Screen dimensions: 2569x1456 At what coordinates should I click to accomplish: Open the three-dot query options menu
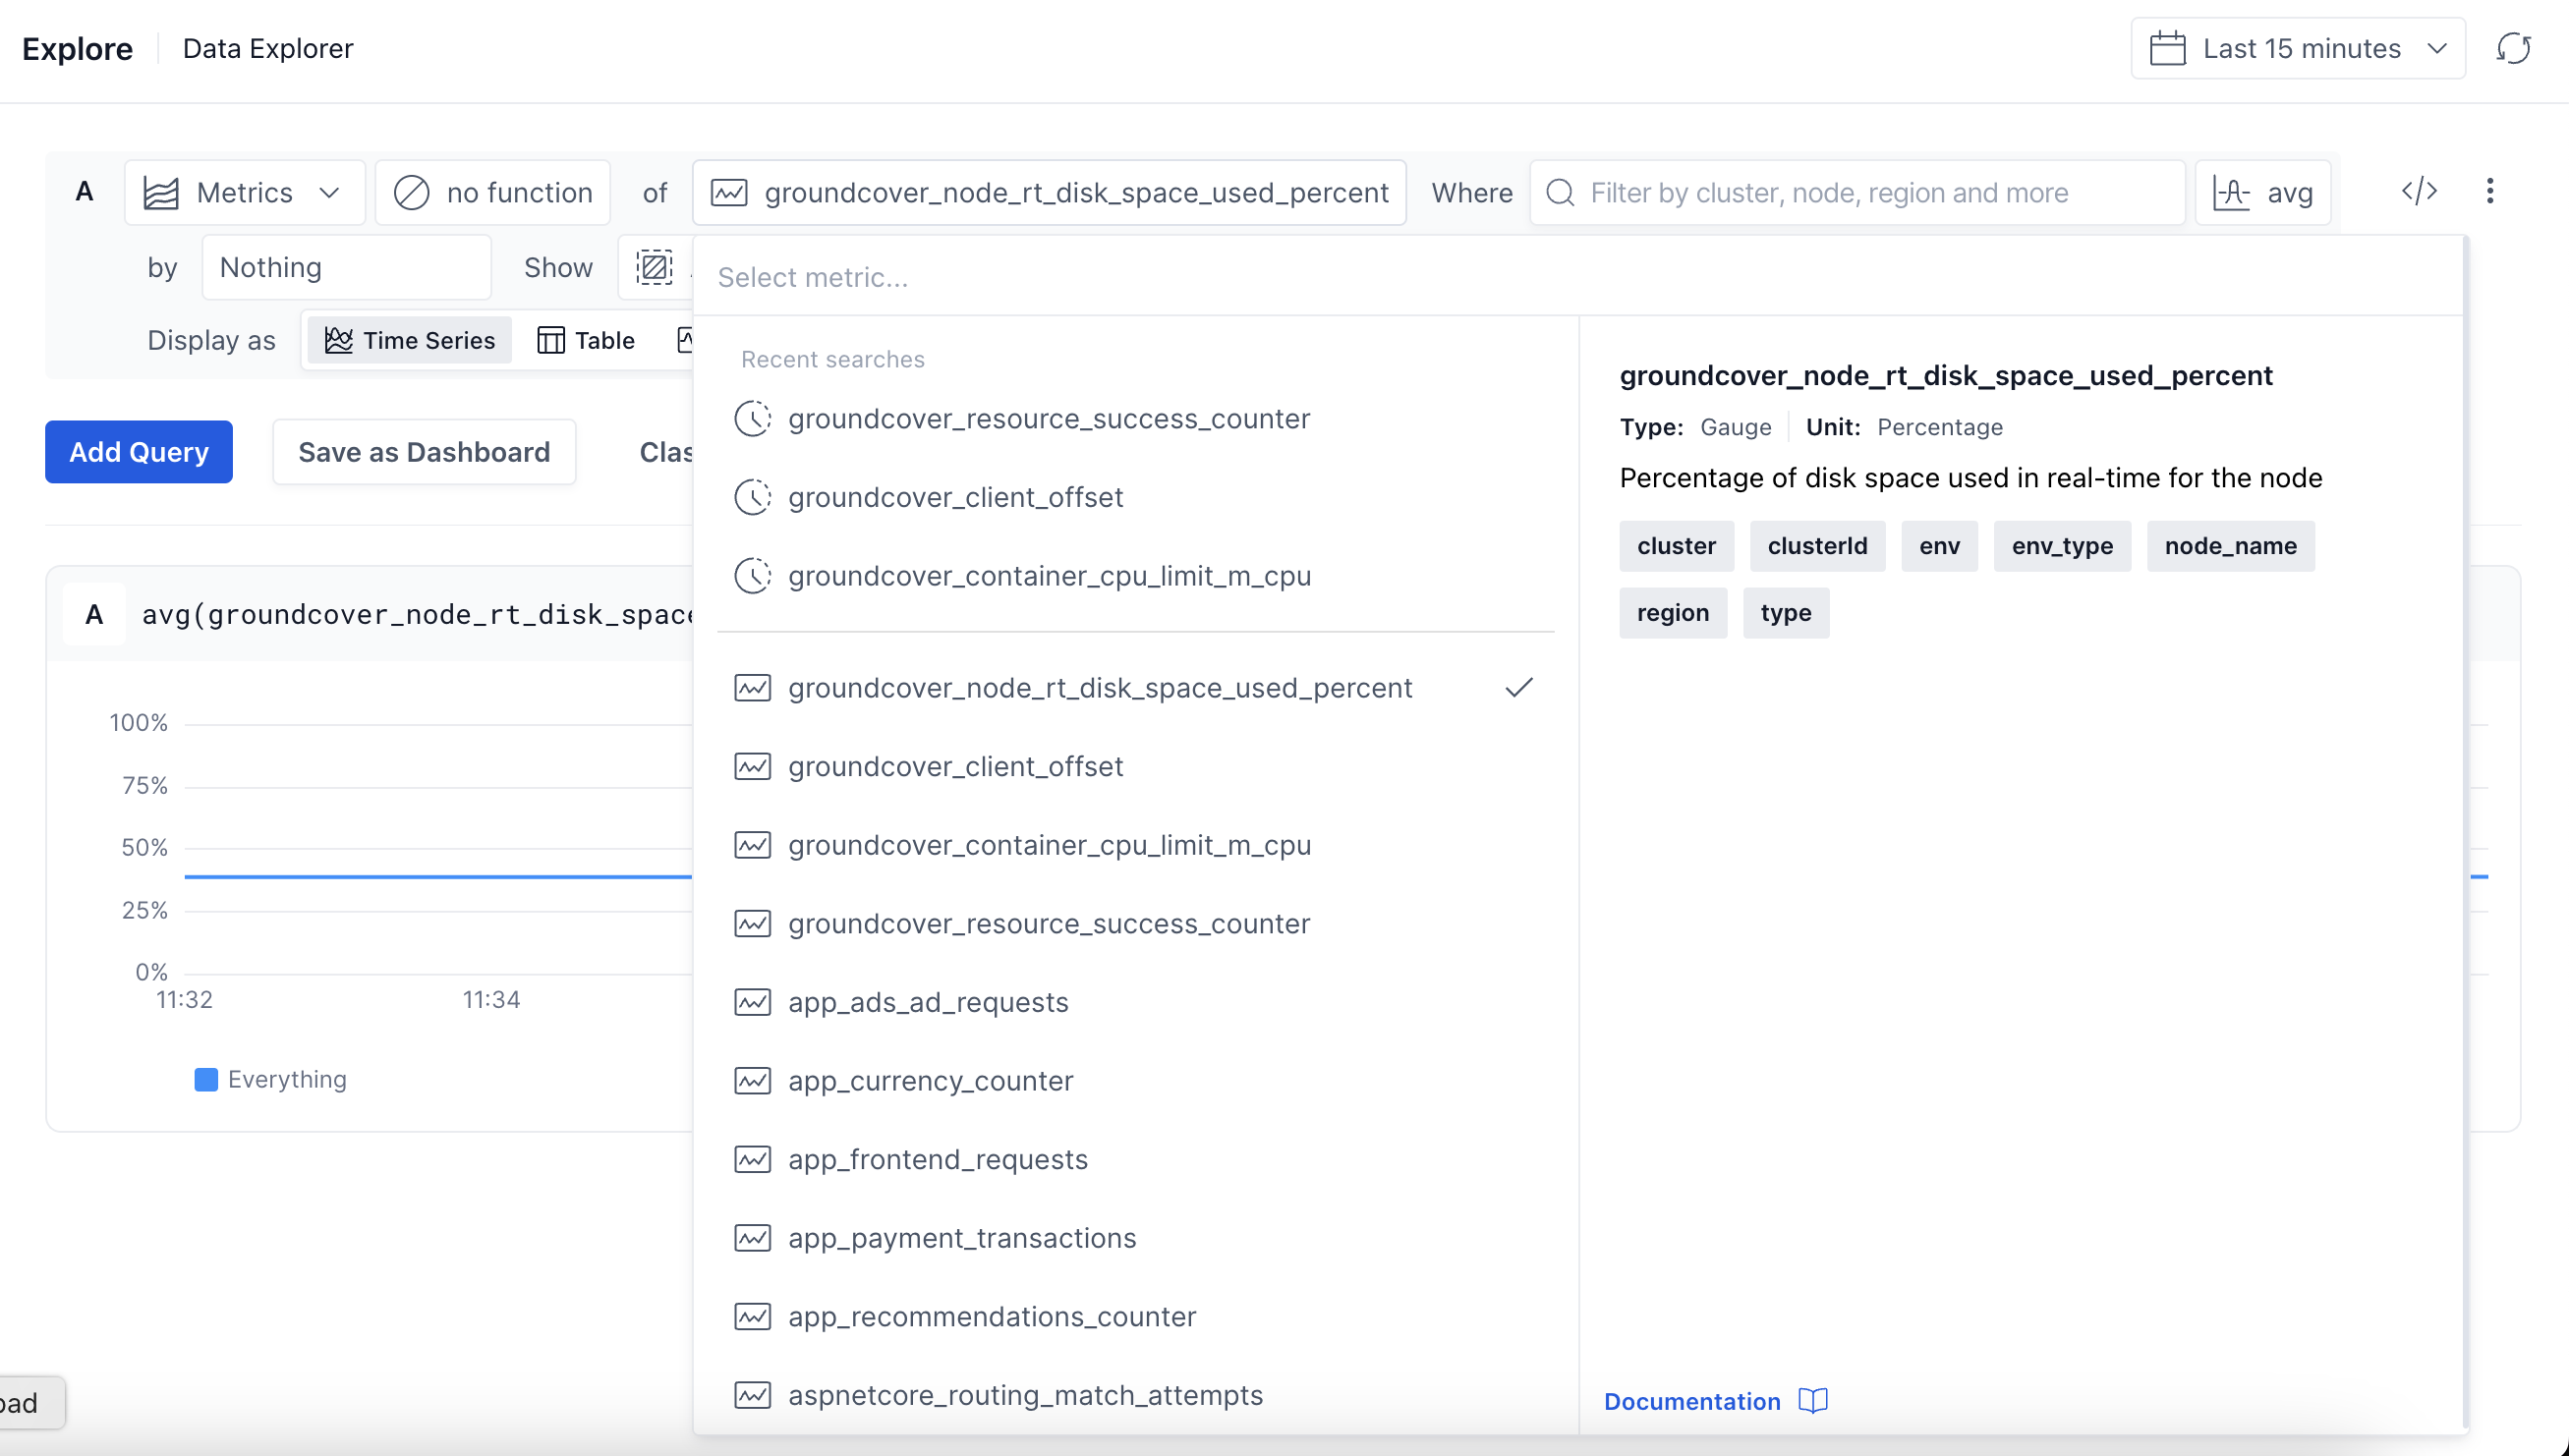click(x=2489, y=191)
